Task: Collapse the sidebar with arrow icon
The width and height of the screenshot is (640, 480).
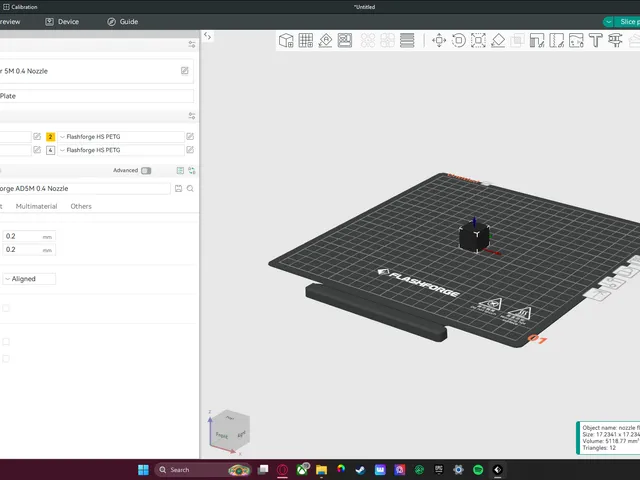Action: (x=207, y=36)
